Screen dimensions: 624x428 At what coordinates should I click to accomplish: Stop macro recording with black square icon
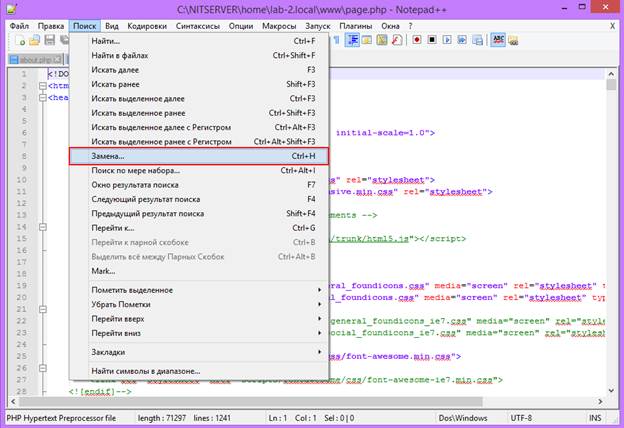click(x=432, y=40)
